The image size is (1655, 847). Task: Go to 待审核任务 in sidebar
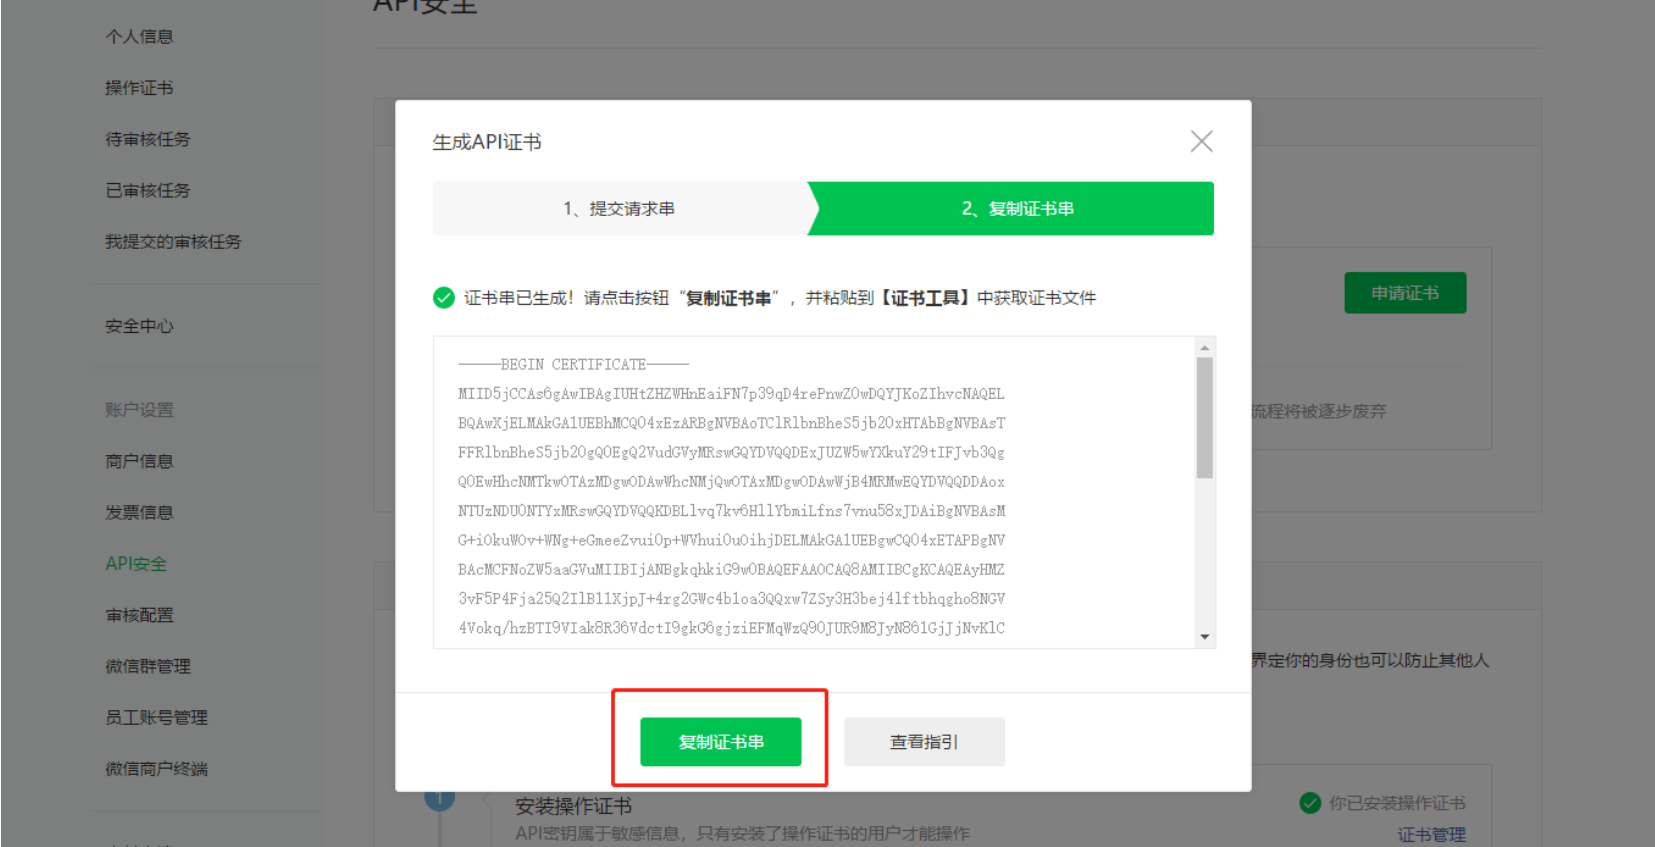[x=148, y=139]
